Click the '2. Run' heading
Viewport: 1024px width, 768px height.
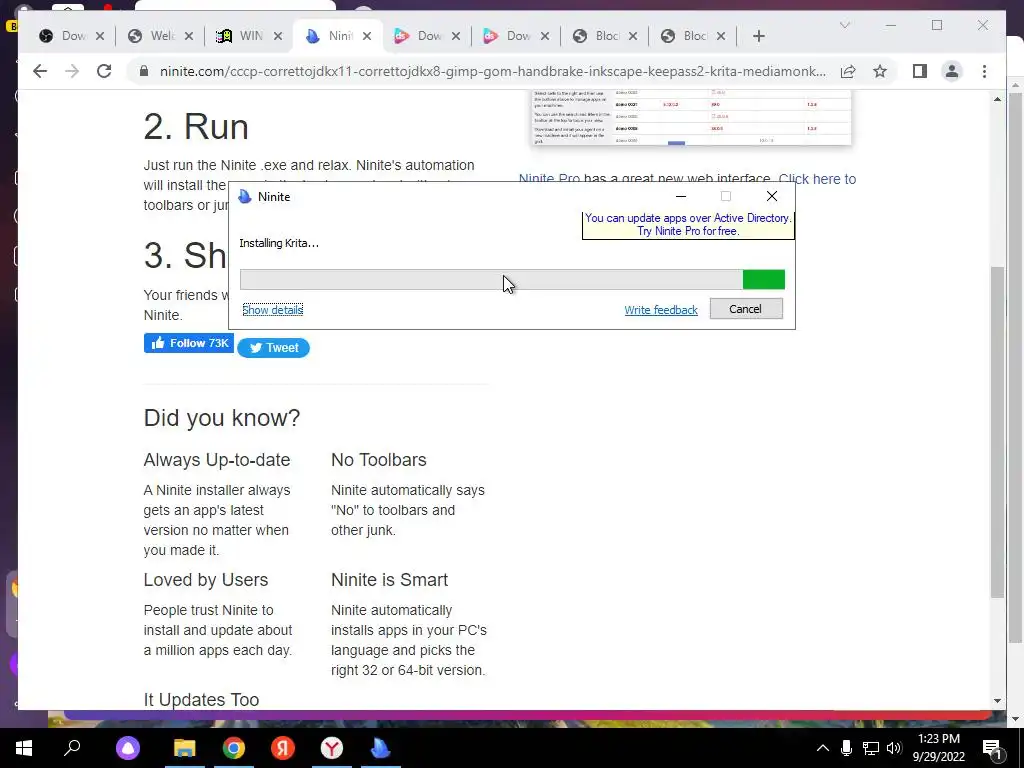coord(196,127)
